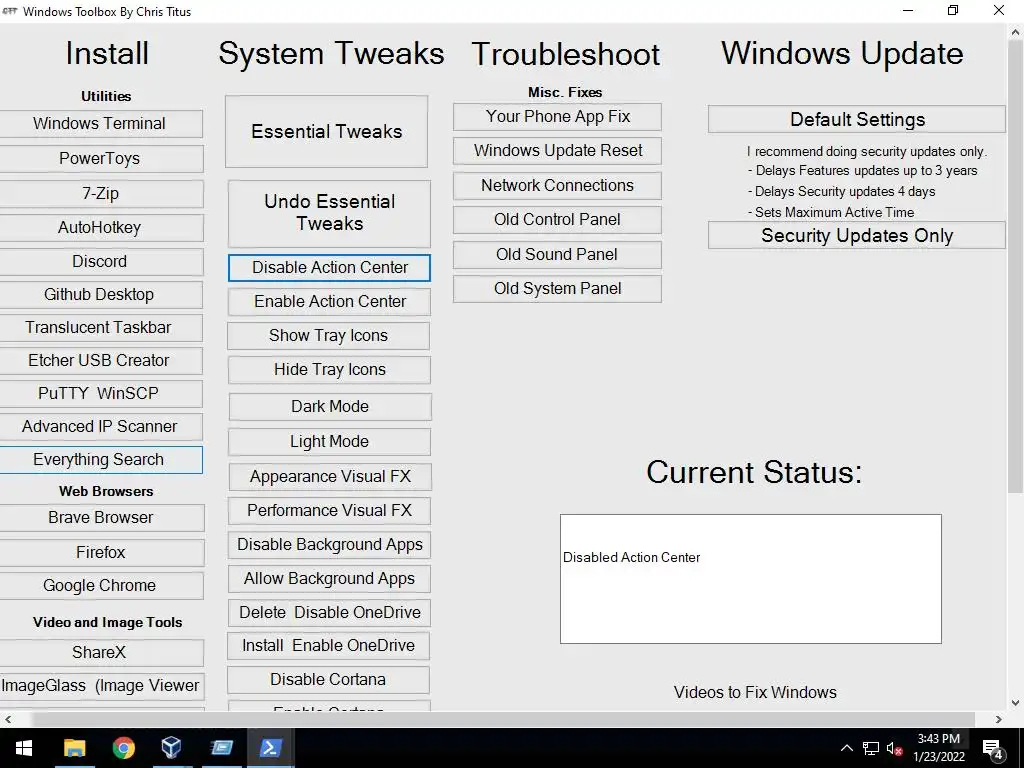Run Windows Update Reset
Image resolution: width=1024 pixels, height=768 pixels.
pyautogui.click(x=557, y=151)
